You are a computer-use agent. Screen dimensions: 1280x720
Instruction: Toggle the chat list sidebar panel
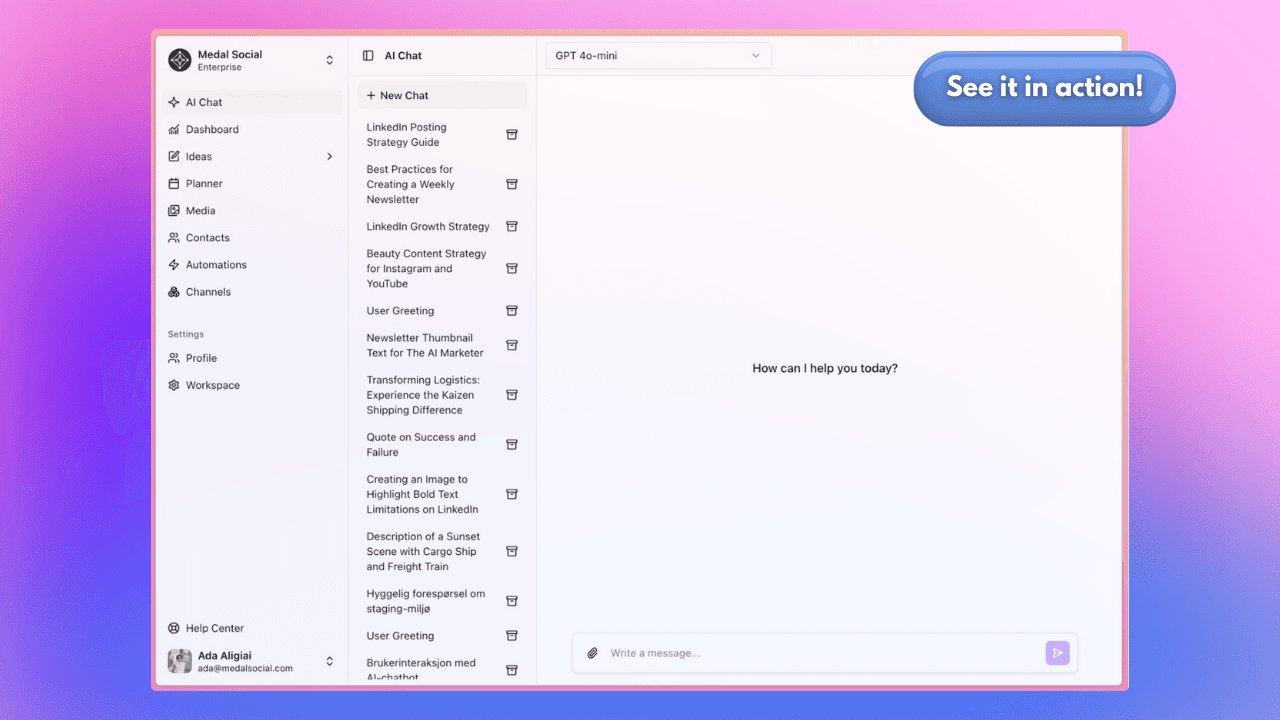[368, 56]
